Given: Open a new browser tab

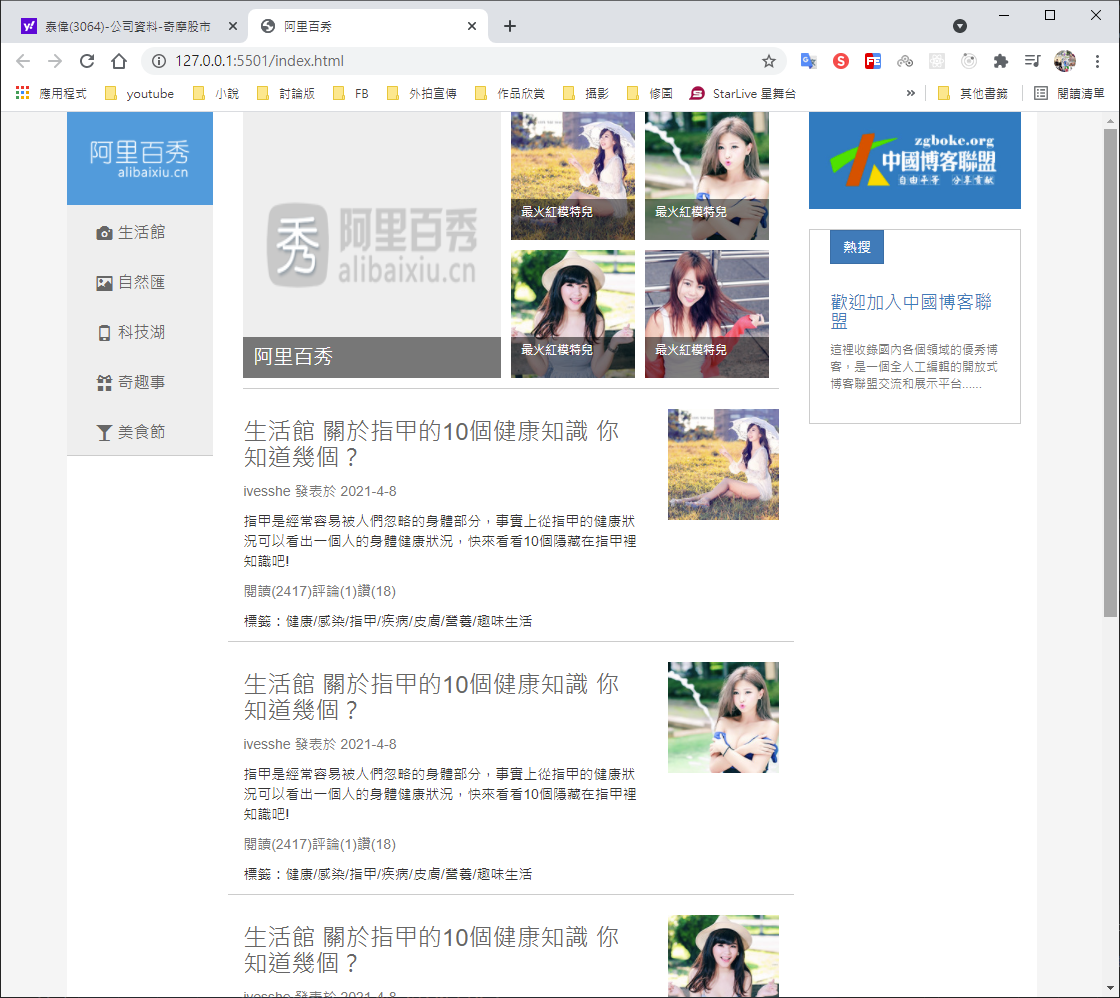Looking at the screenshot, I should click(509, 26).
